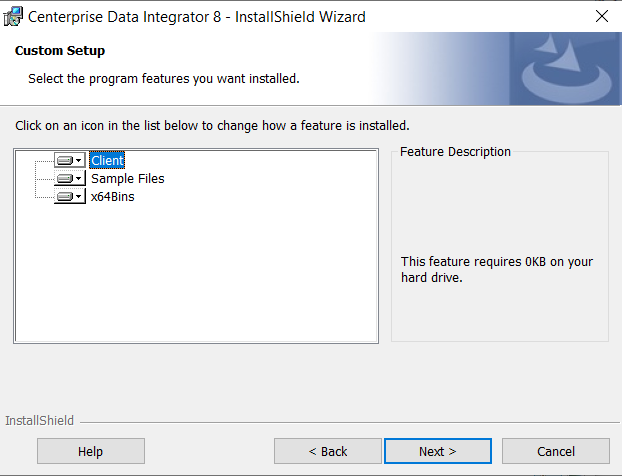This screenshot has height=476, width=622.
Task: Click the Custom Setup heading
Action: point(60,51)
